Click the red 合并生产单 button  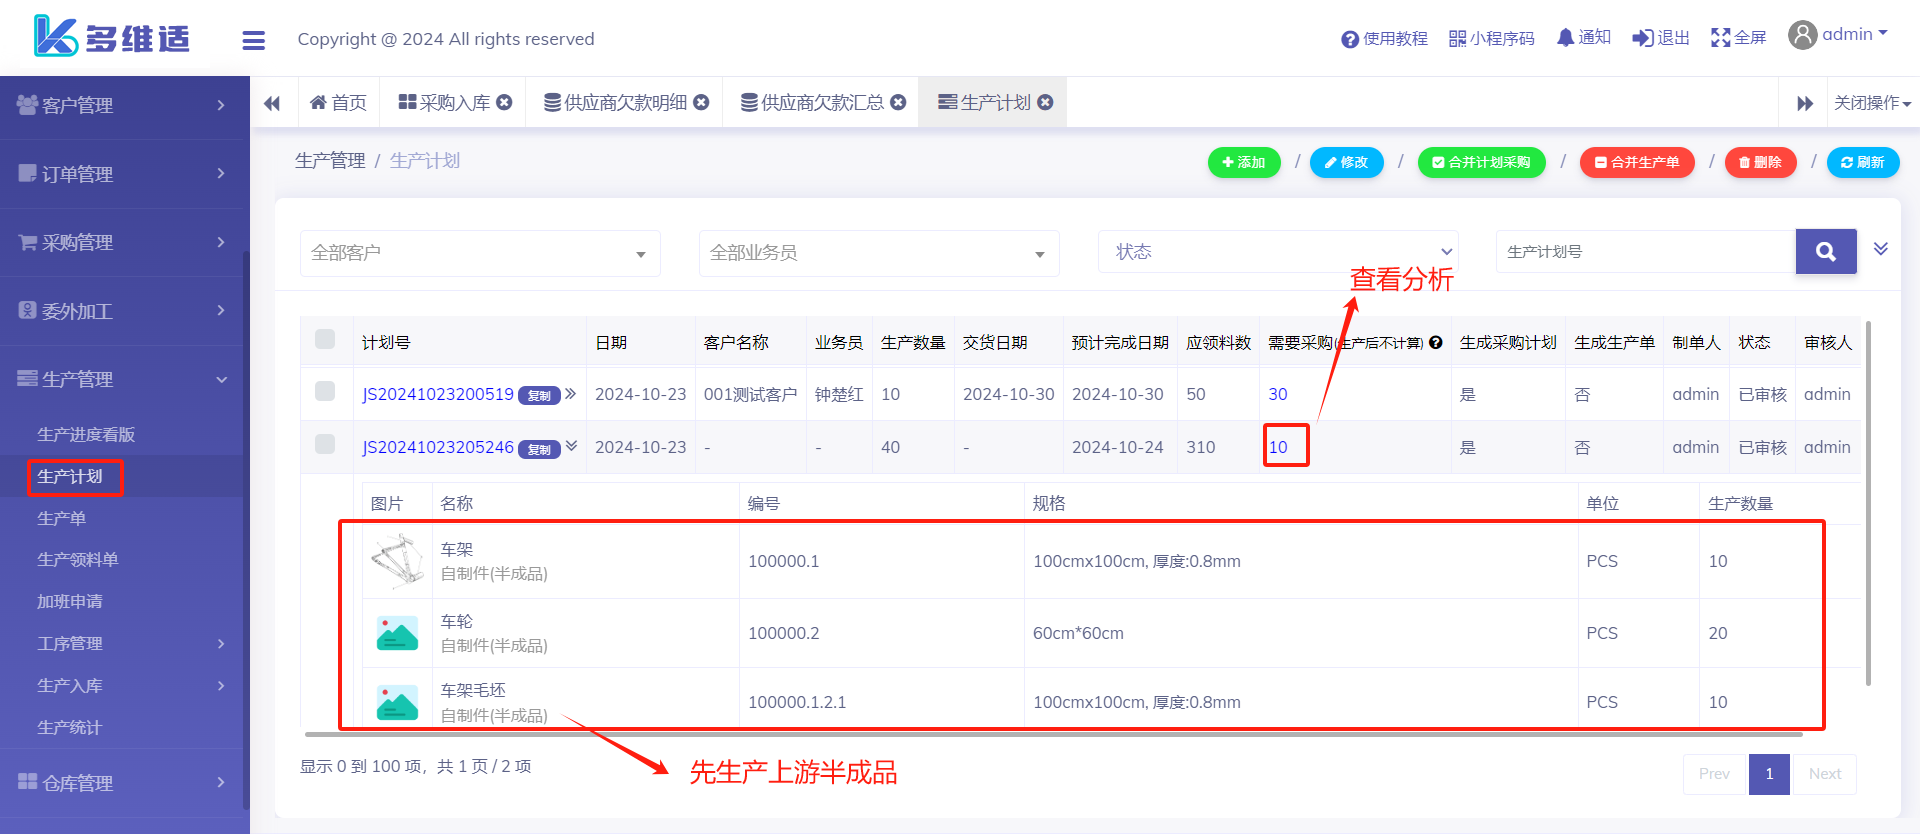(1636, 162)
